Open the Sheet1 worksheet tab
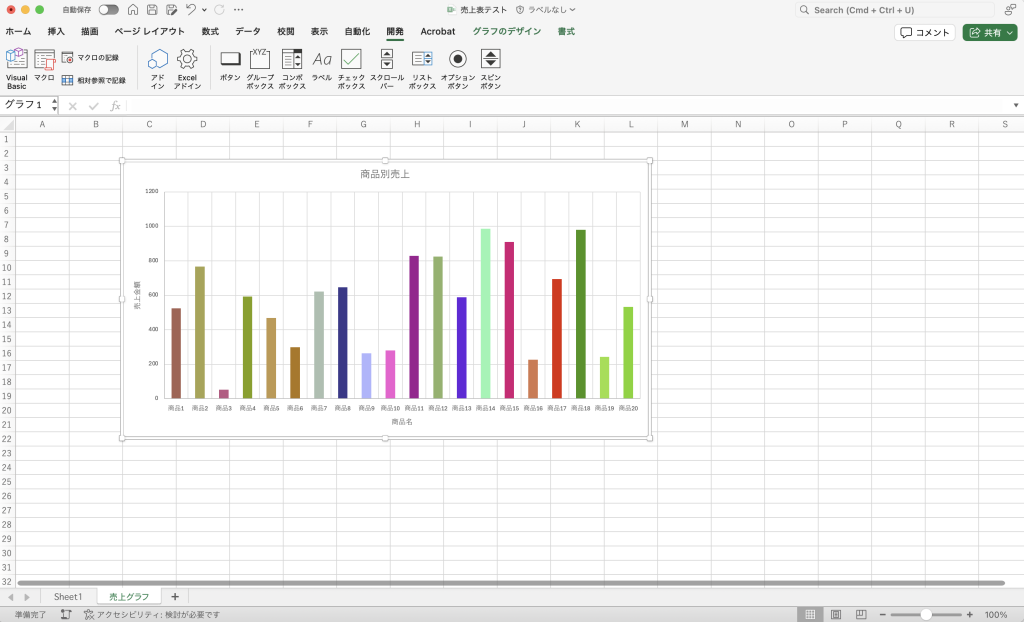The image size is (1024, 622). (x=68, y=597)
